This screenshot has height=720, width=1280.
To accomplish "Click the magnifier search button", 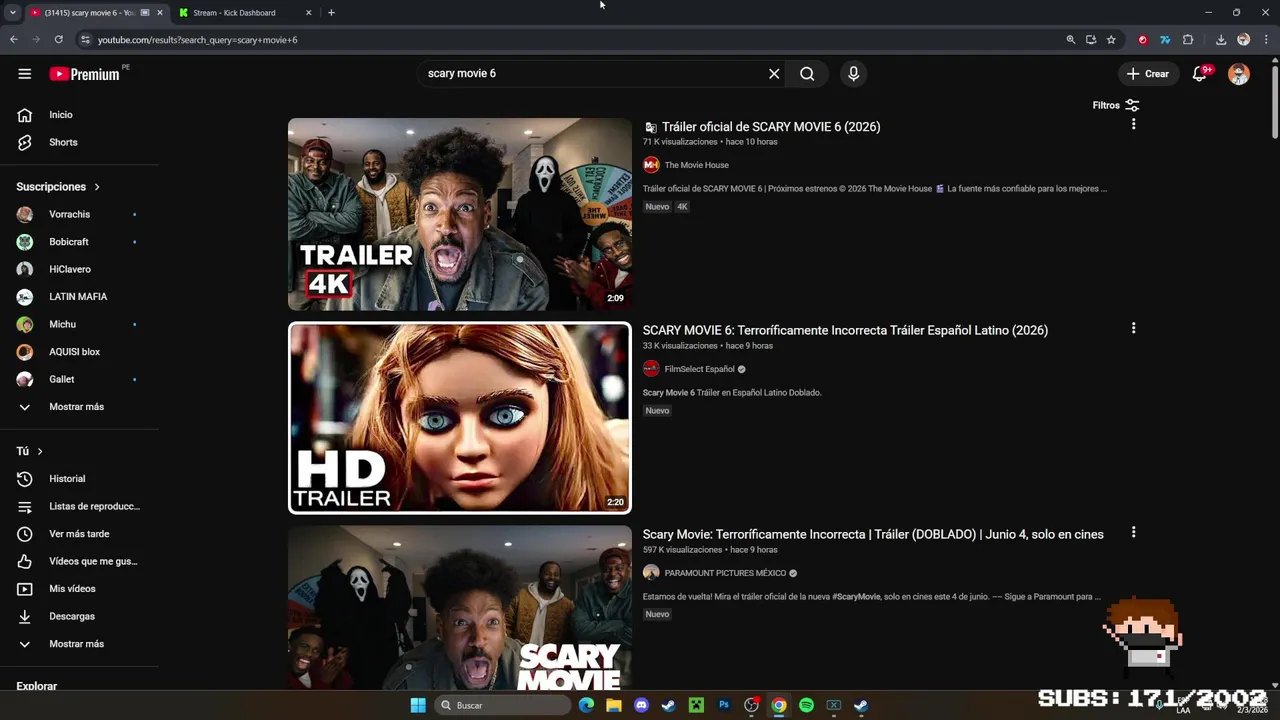I will point(807,74).
